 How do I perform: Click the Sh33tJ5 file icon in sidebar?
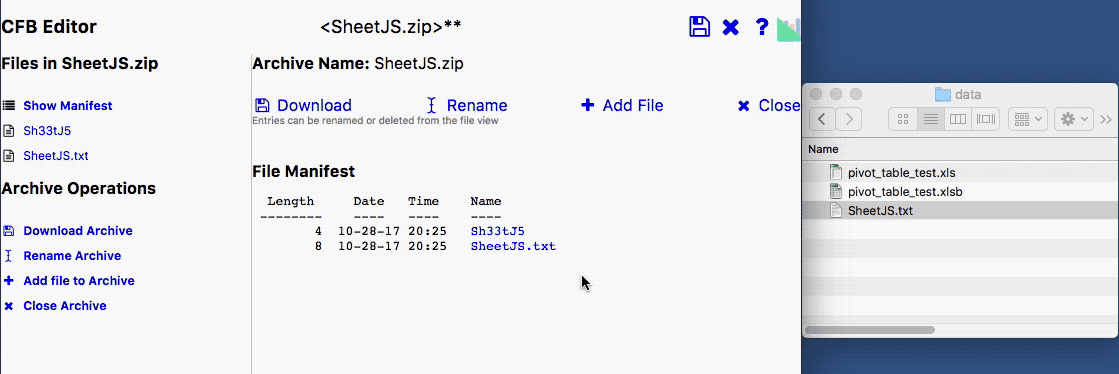(x=9, y=131)
